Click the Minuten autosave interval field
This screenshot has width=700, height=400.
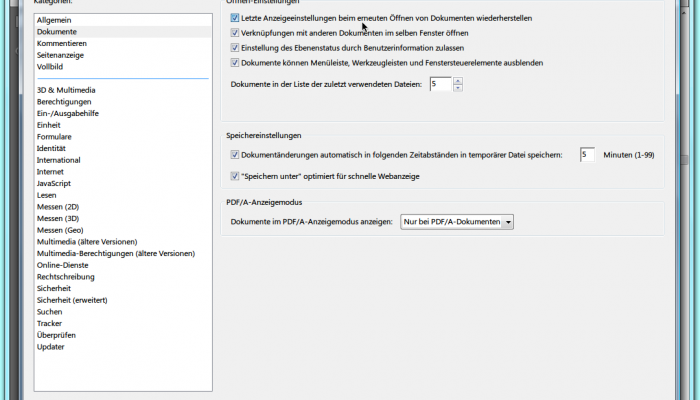[x=587, y=155]
